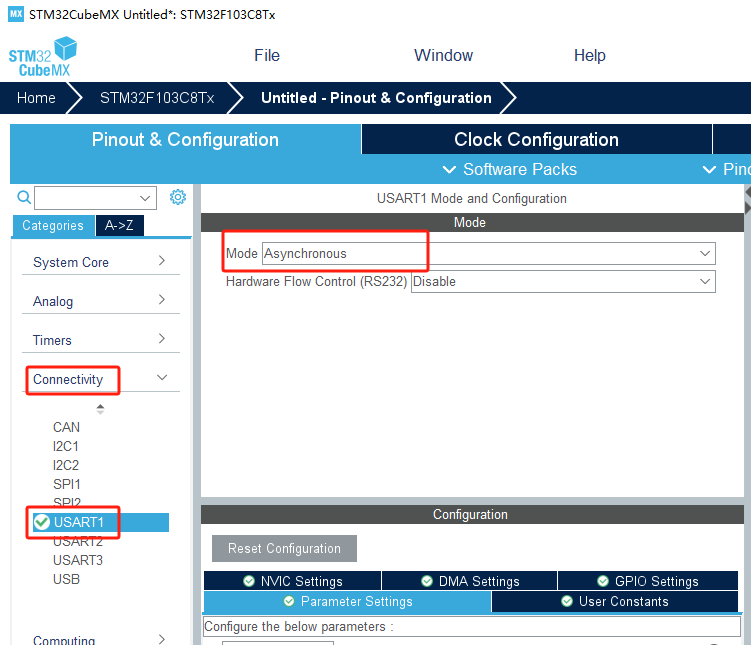
Task: Open the Help menu
Action: (x=590, y=56)
